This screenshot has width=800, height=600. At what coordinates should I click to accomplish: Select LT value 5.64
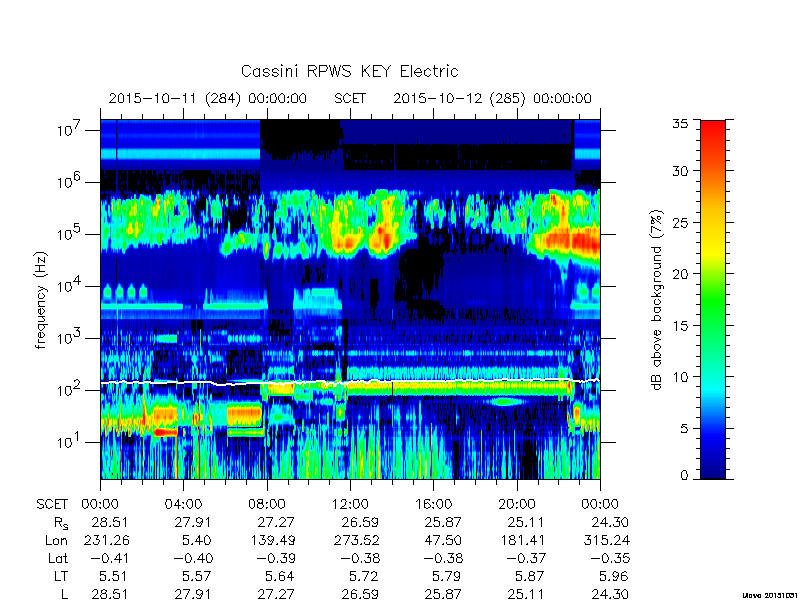280,577
